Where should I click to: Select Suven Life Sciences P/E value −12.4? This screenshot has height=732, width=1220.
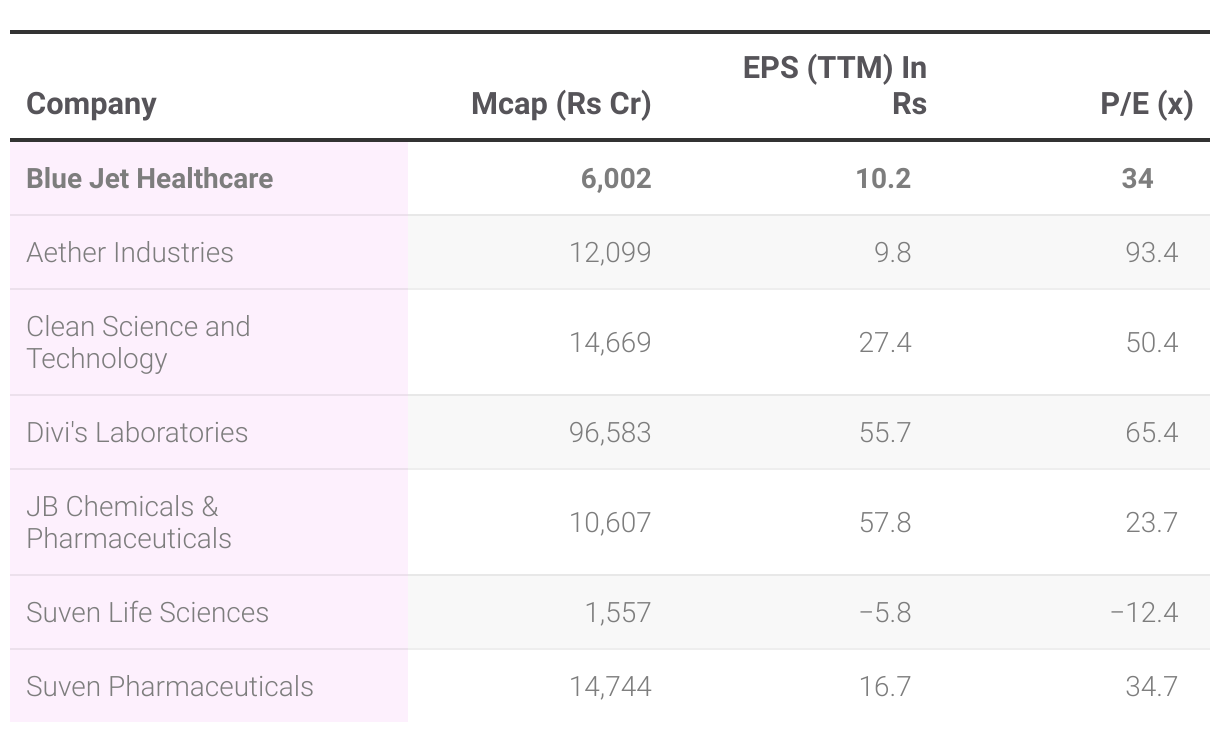(x=1144, y=612)
